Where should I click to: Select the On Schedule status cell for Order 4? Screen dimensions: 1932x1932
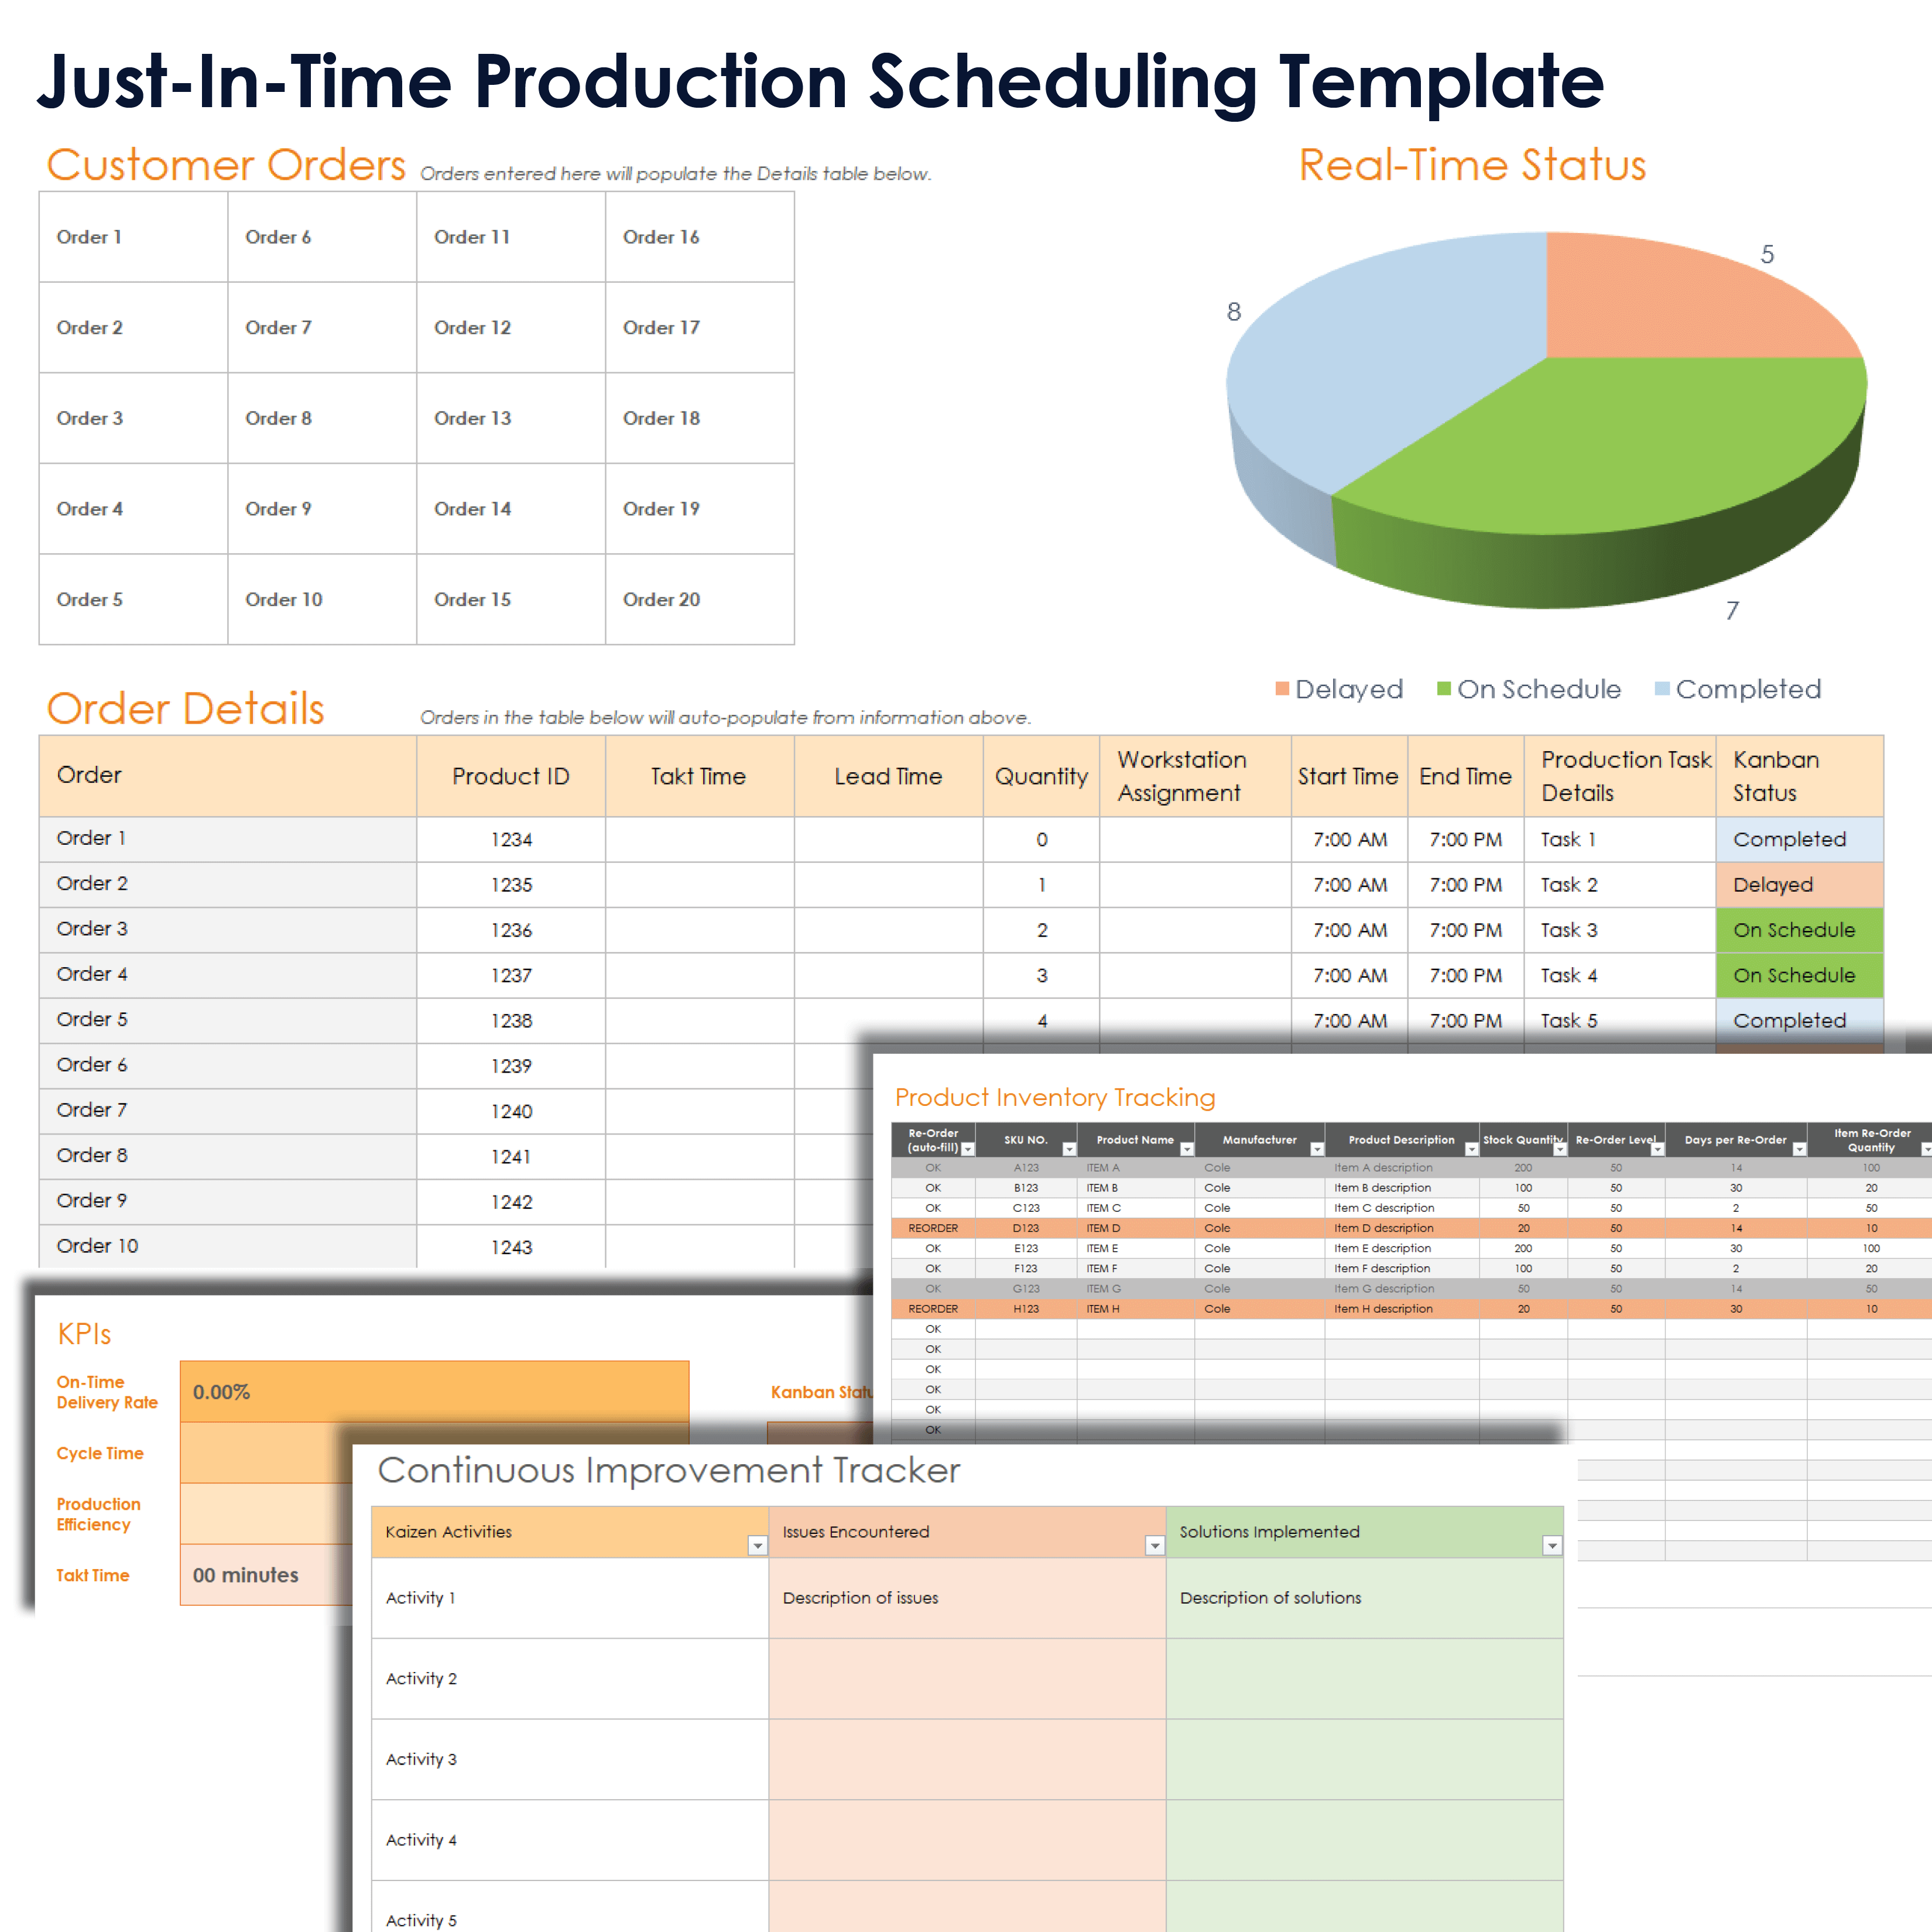point(1799,975)
